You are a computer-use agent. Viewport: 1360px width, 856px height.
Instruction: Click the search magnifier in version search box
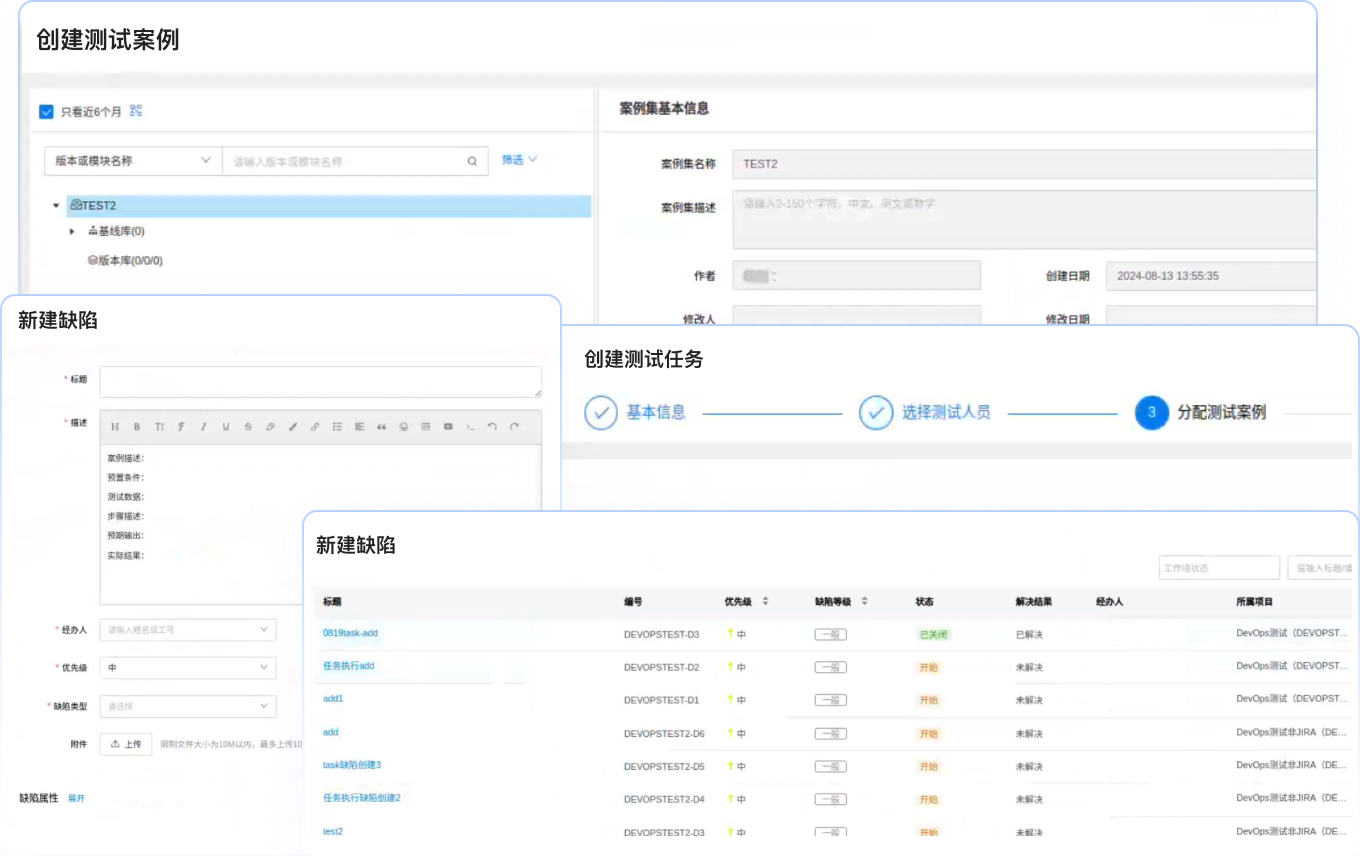(x=472, y=161)
